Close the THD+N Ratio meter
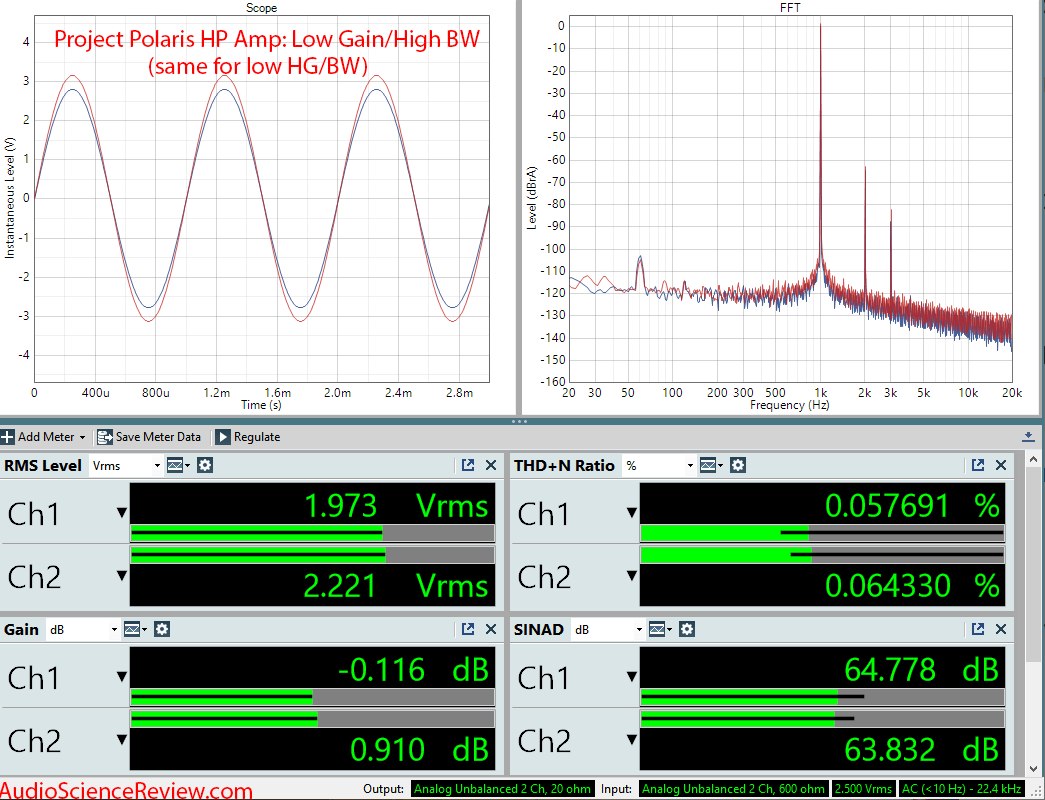Screen dimensions: 1045x800 pos(1001,465)
